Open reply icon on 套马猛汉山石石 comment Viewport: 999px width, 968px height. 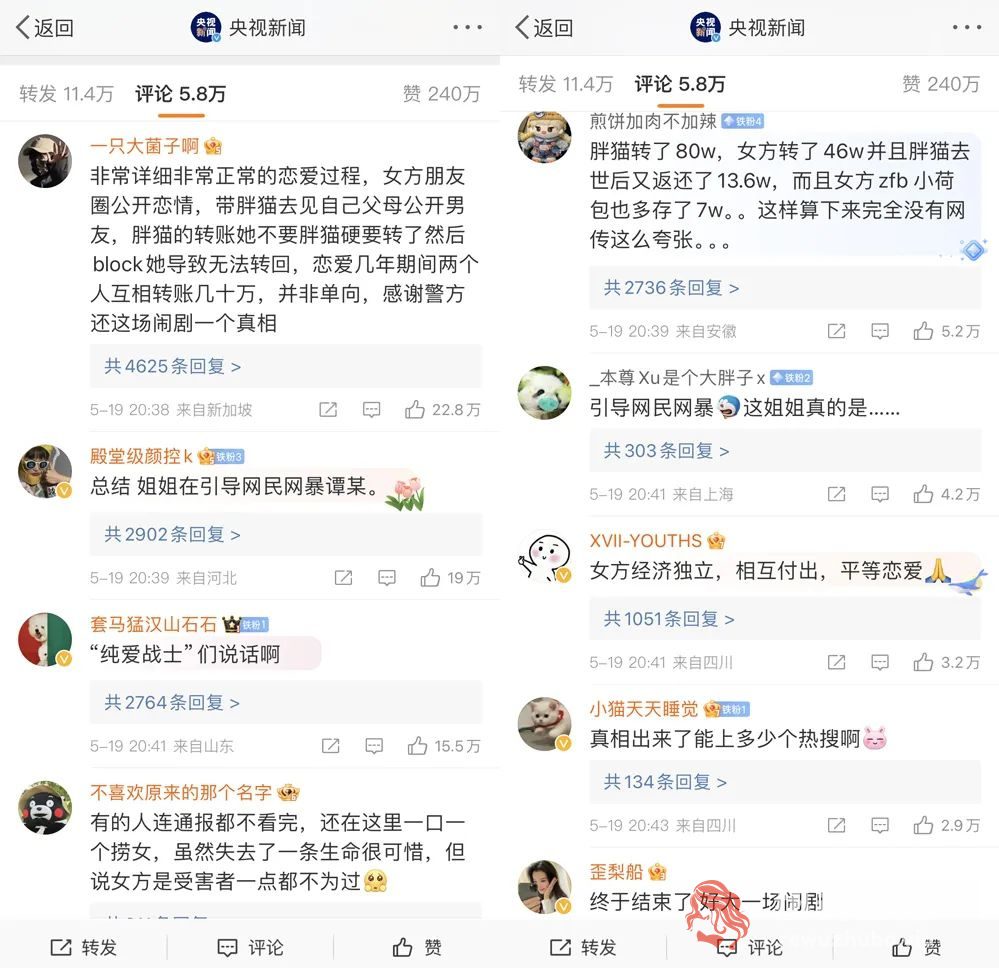coord(374,746)
